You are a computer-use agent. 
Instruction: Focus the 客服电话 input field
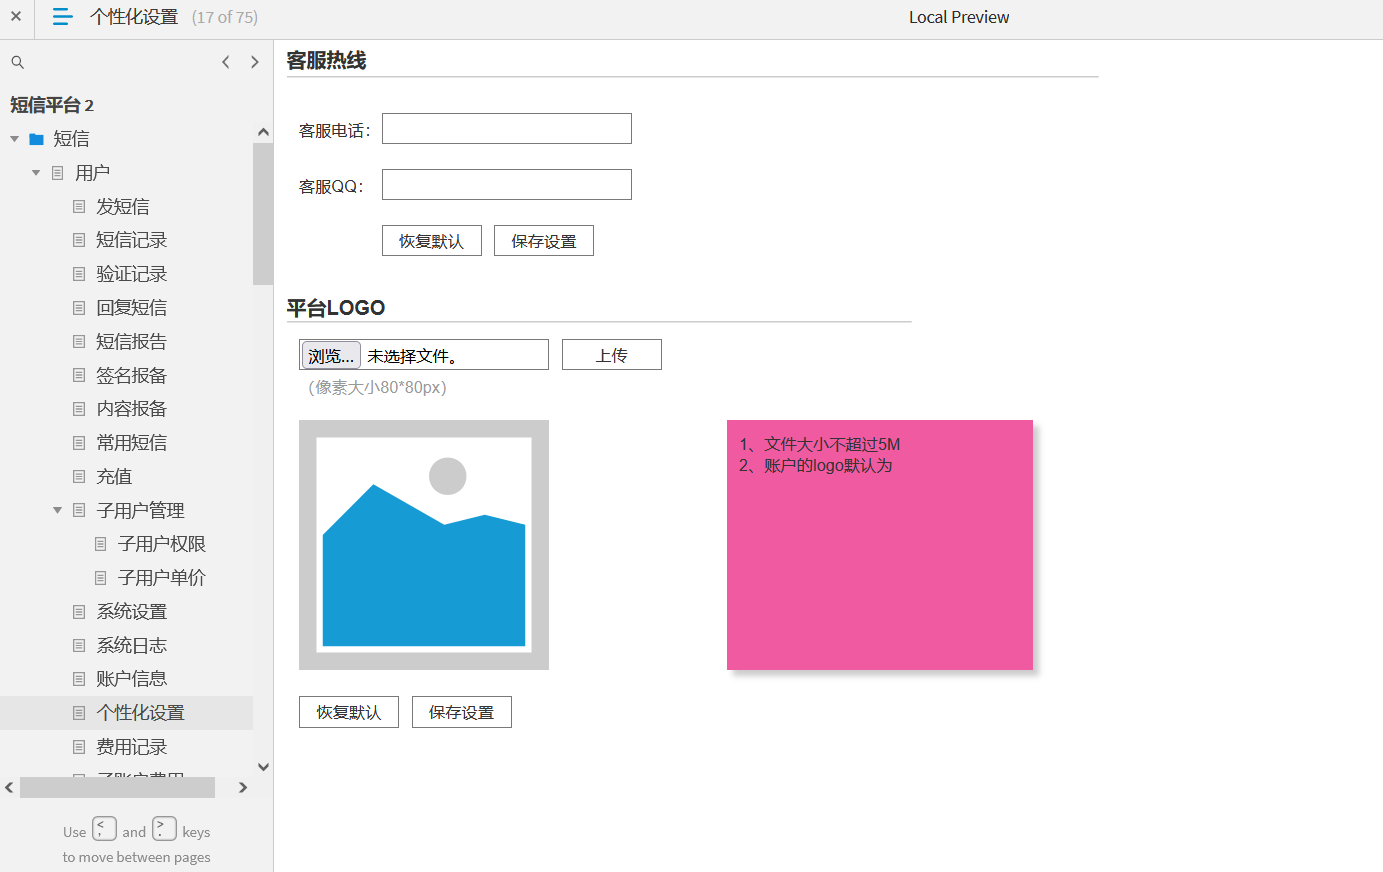pos(507,129)
